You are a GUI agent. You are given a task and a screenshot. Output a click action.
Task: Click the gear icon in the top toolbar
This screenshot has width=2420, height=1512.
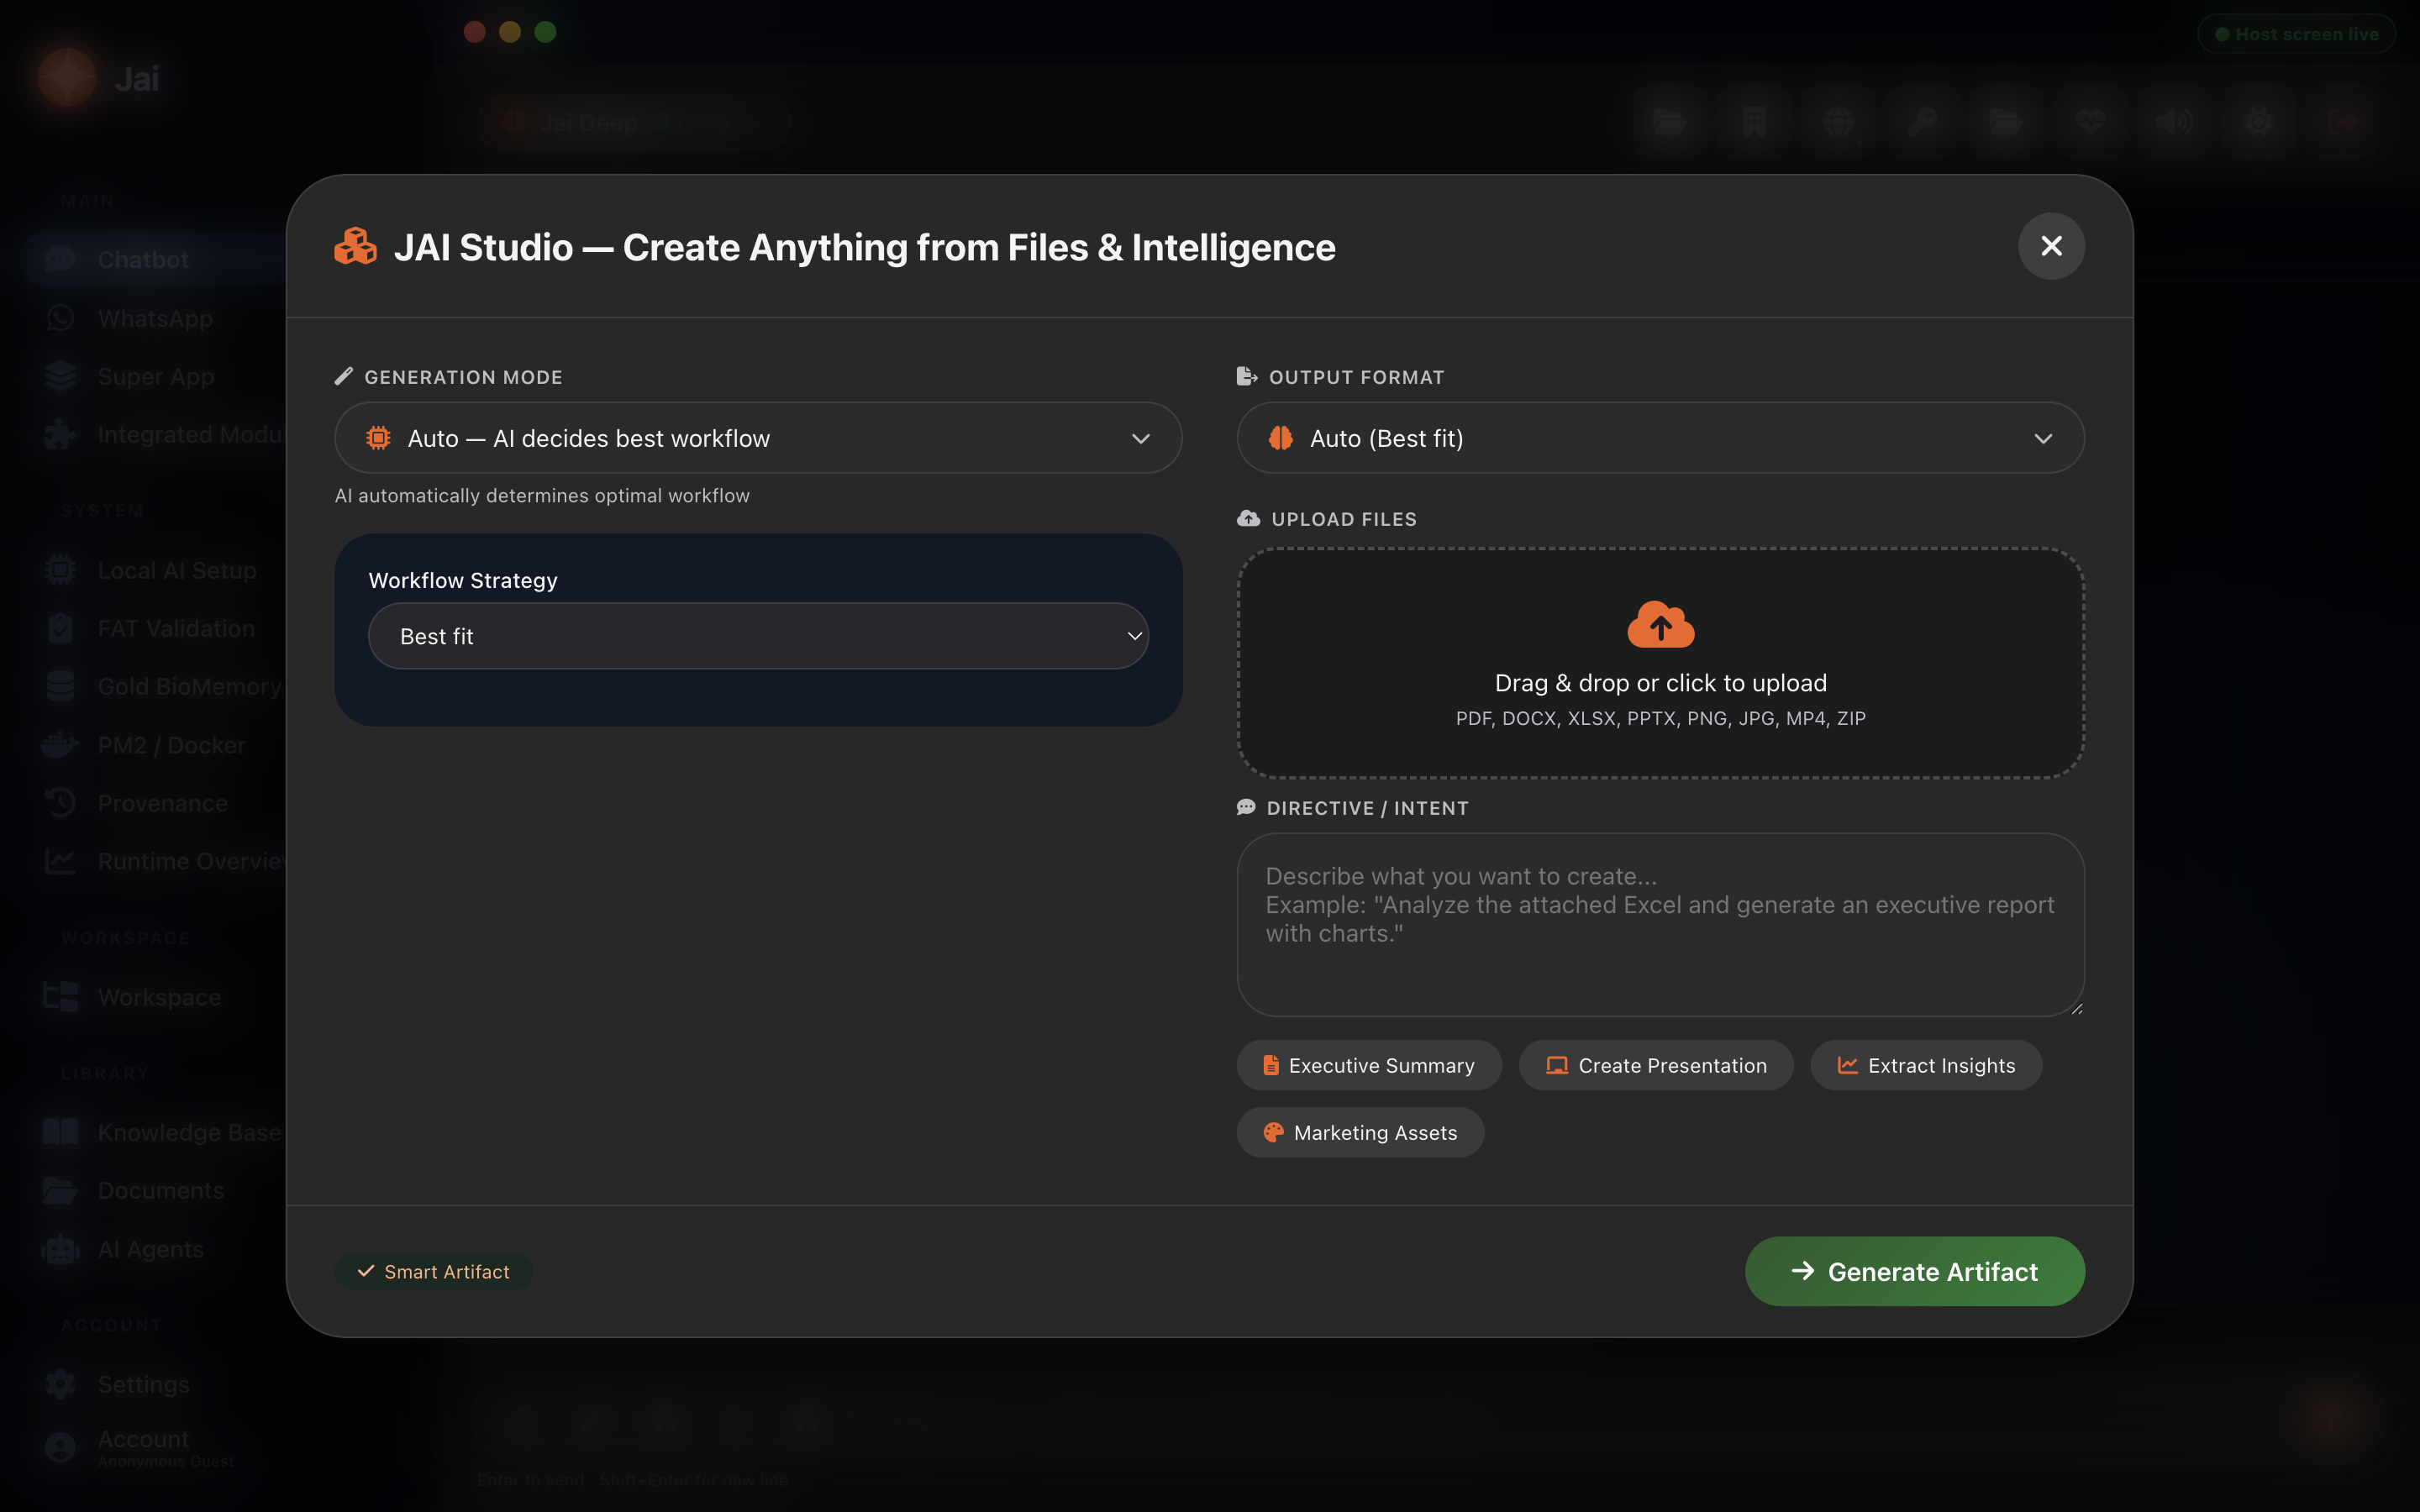[x=2258, y=122]
